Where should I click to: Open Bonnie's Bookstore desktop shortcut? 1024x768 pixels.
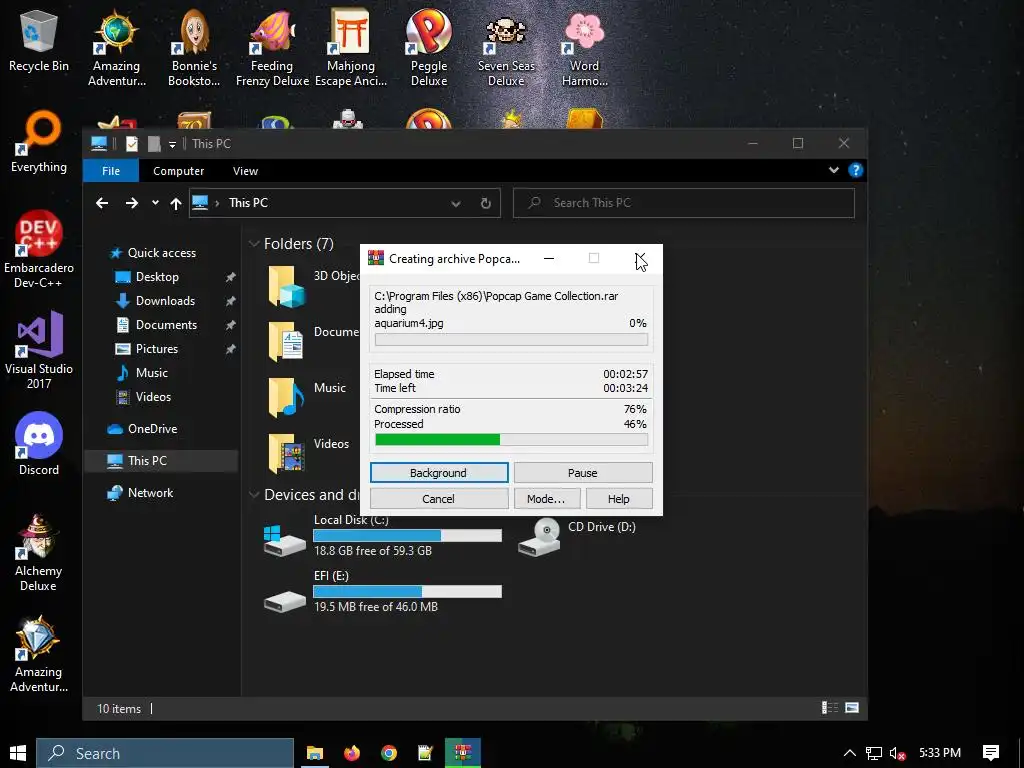point(194,48)
